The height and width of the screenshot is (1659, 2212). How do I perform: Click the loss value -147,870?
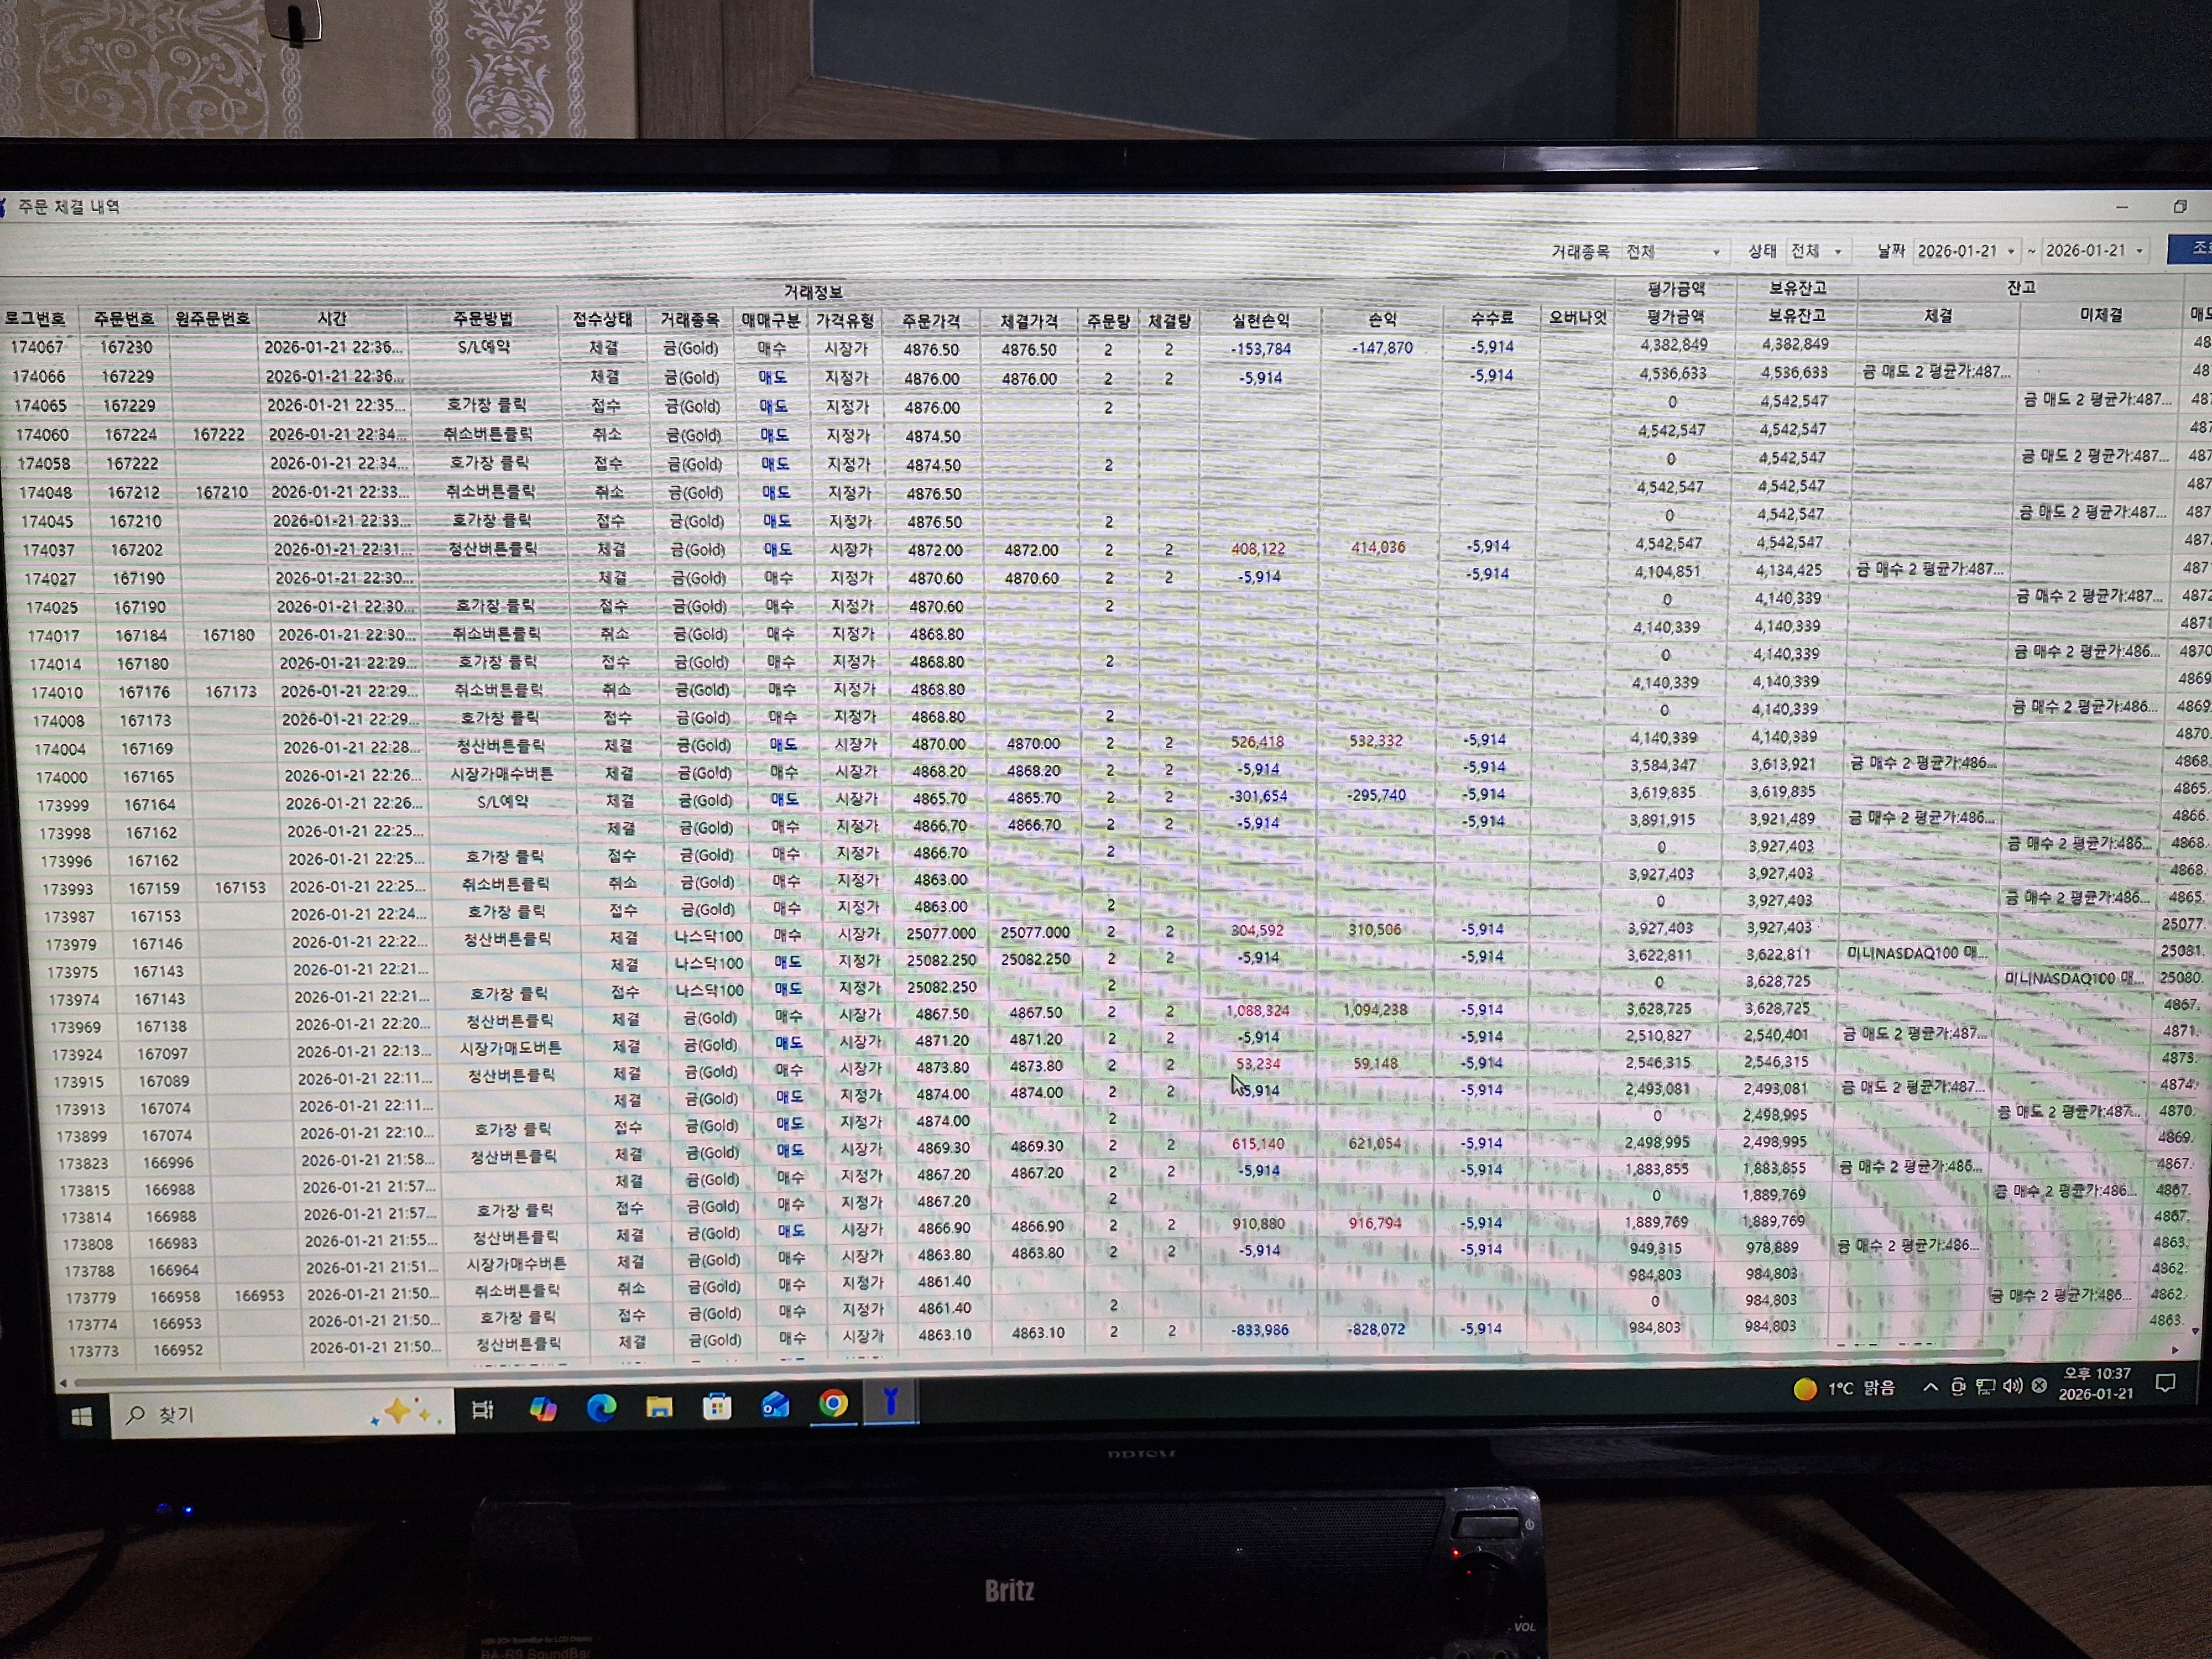1382,348
